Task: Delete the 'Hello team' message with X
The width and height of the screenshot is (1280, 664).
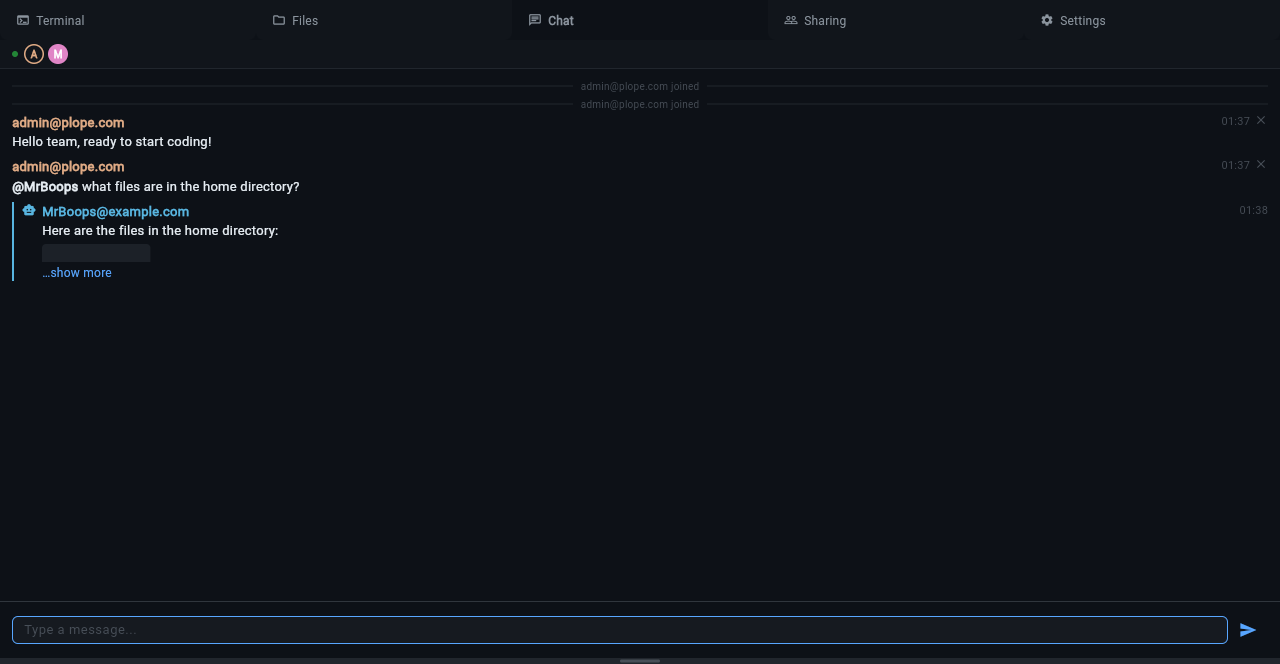Action: (1261, 120)
